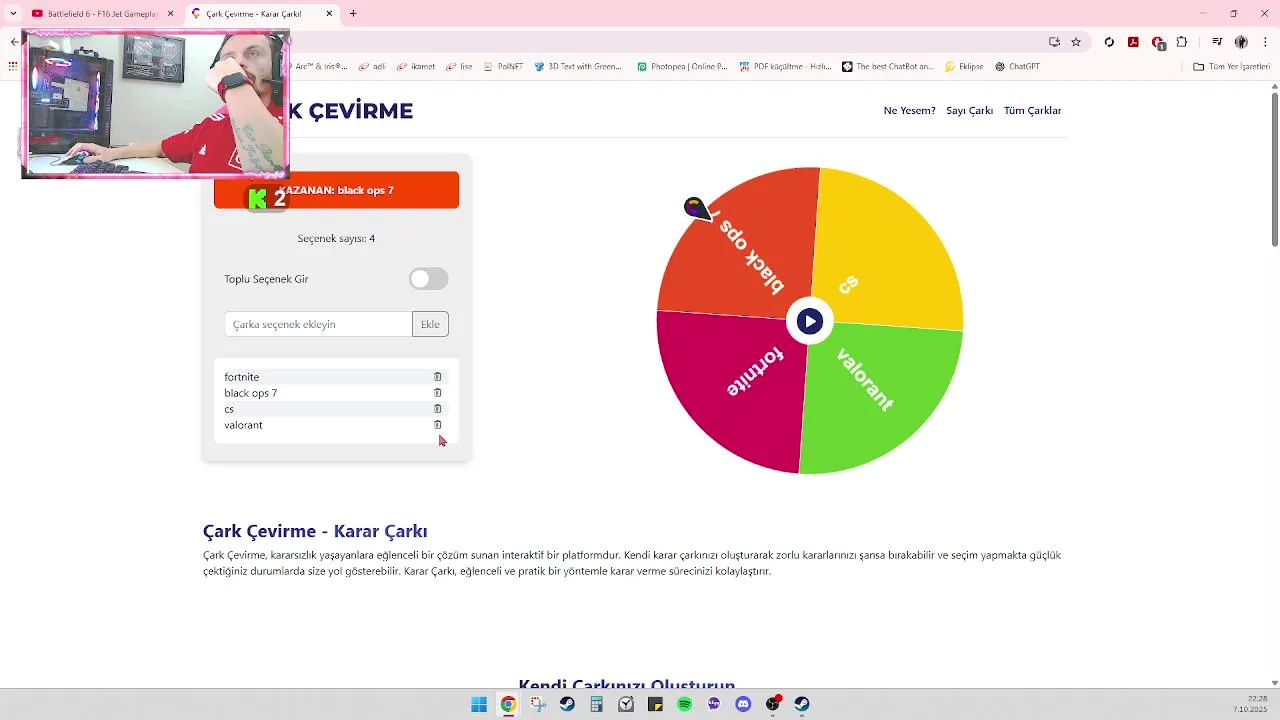The image size is (1280, 720).
Task: Open the 3D Text with Green bookmark
Action: coord(578,67)
